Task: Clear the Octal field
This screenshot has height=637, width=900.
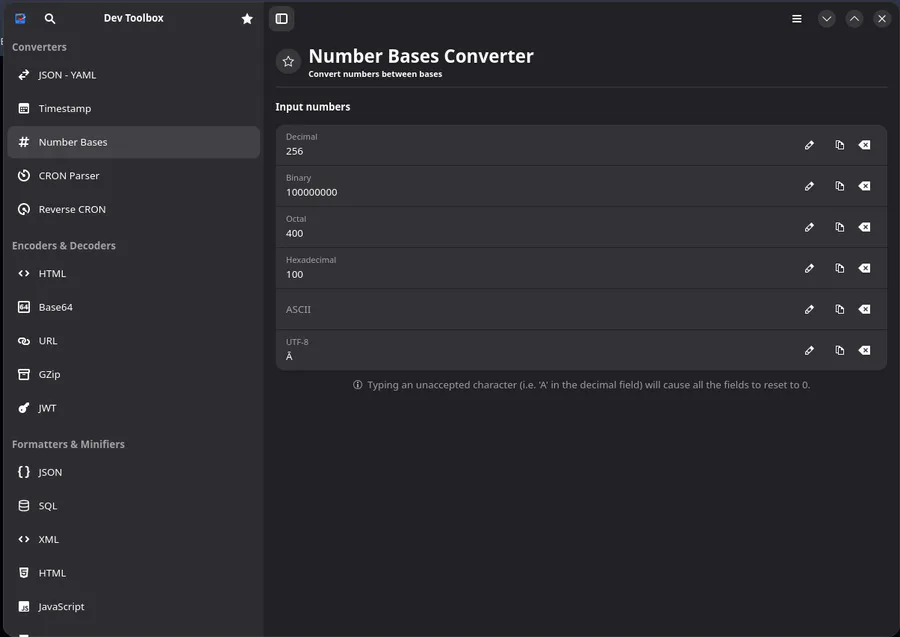Action: coord(865,227)
